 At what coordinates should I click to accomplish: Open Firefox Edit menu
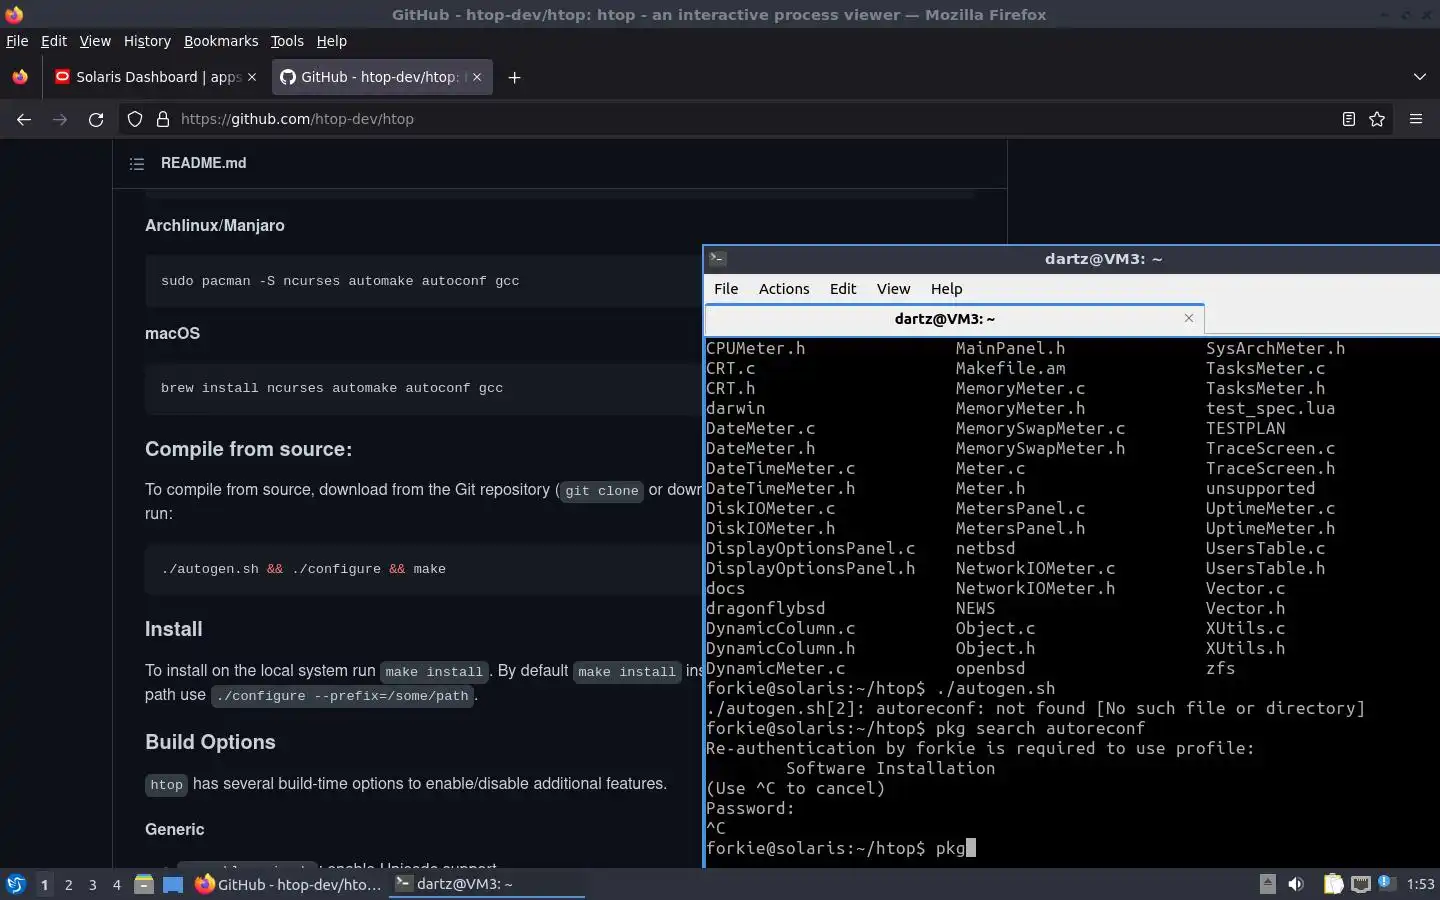point(53,41)
